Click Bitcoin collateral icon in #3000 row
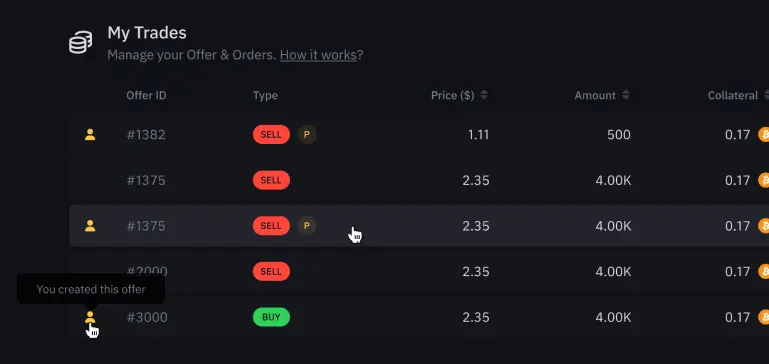The height and width of the screenshot is (364, 769). pyautogui.click(x=764, y=317)
